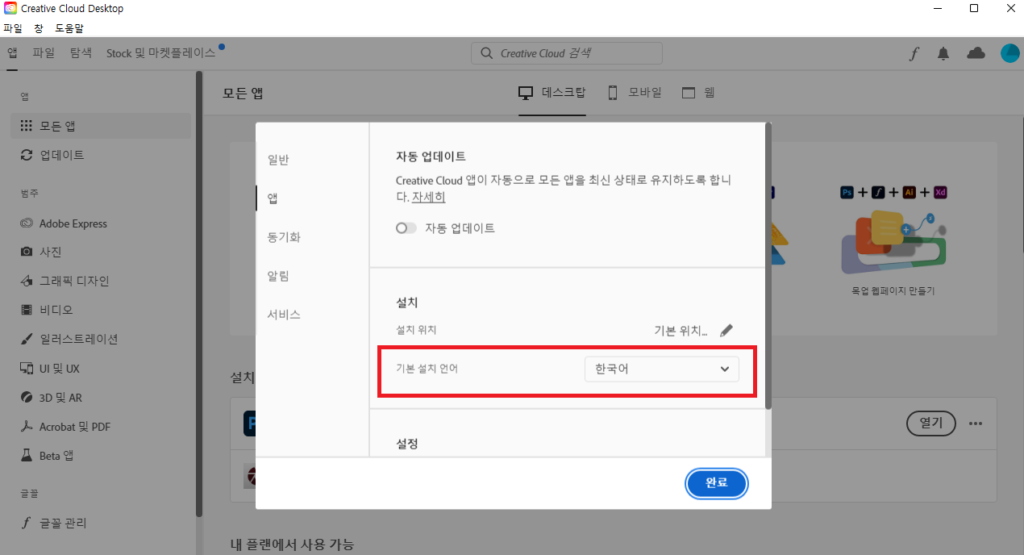Select 동기화 in preferences sidebar
The height and width of the screenshot is (555, 1024).
click(x=283, y=237)
